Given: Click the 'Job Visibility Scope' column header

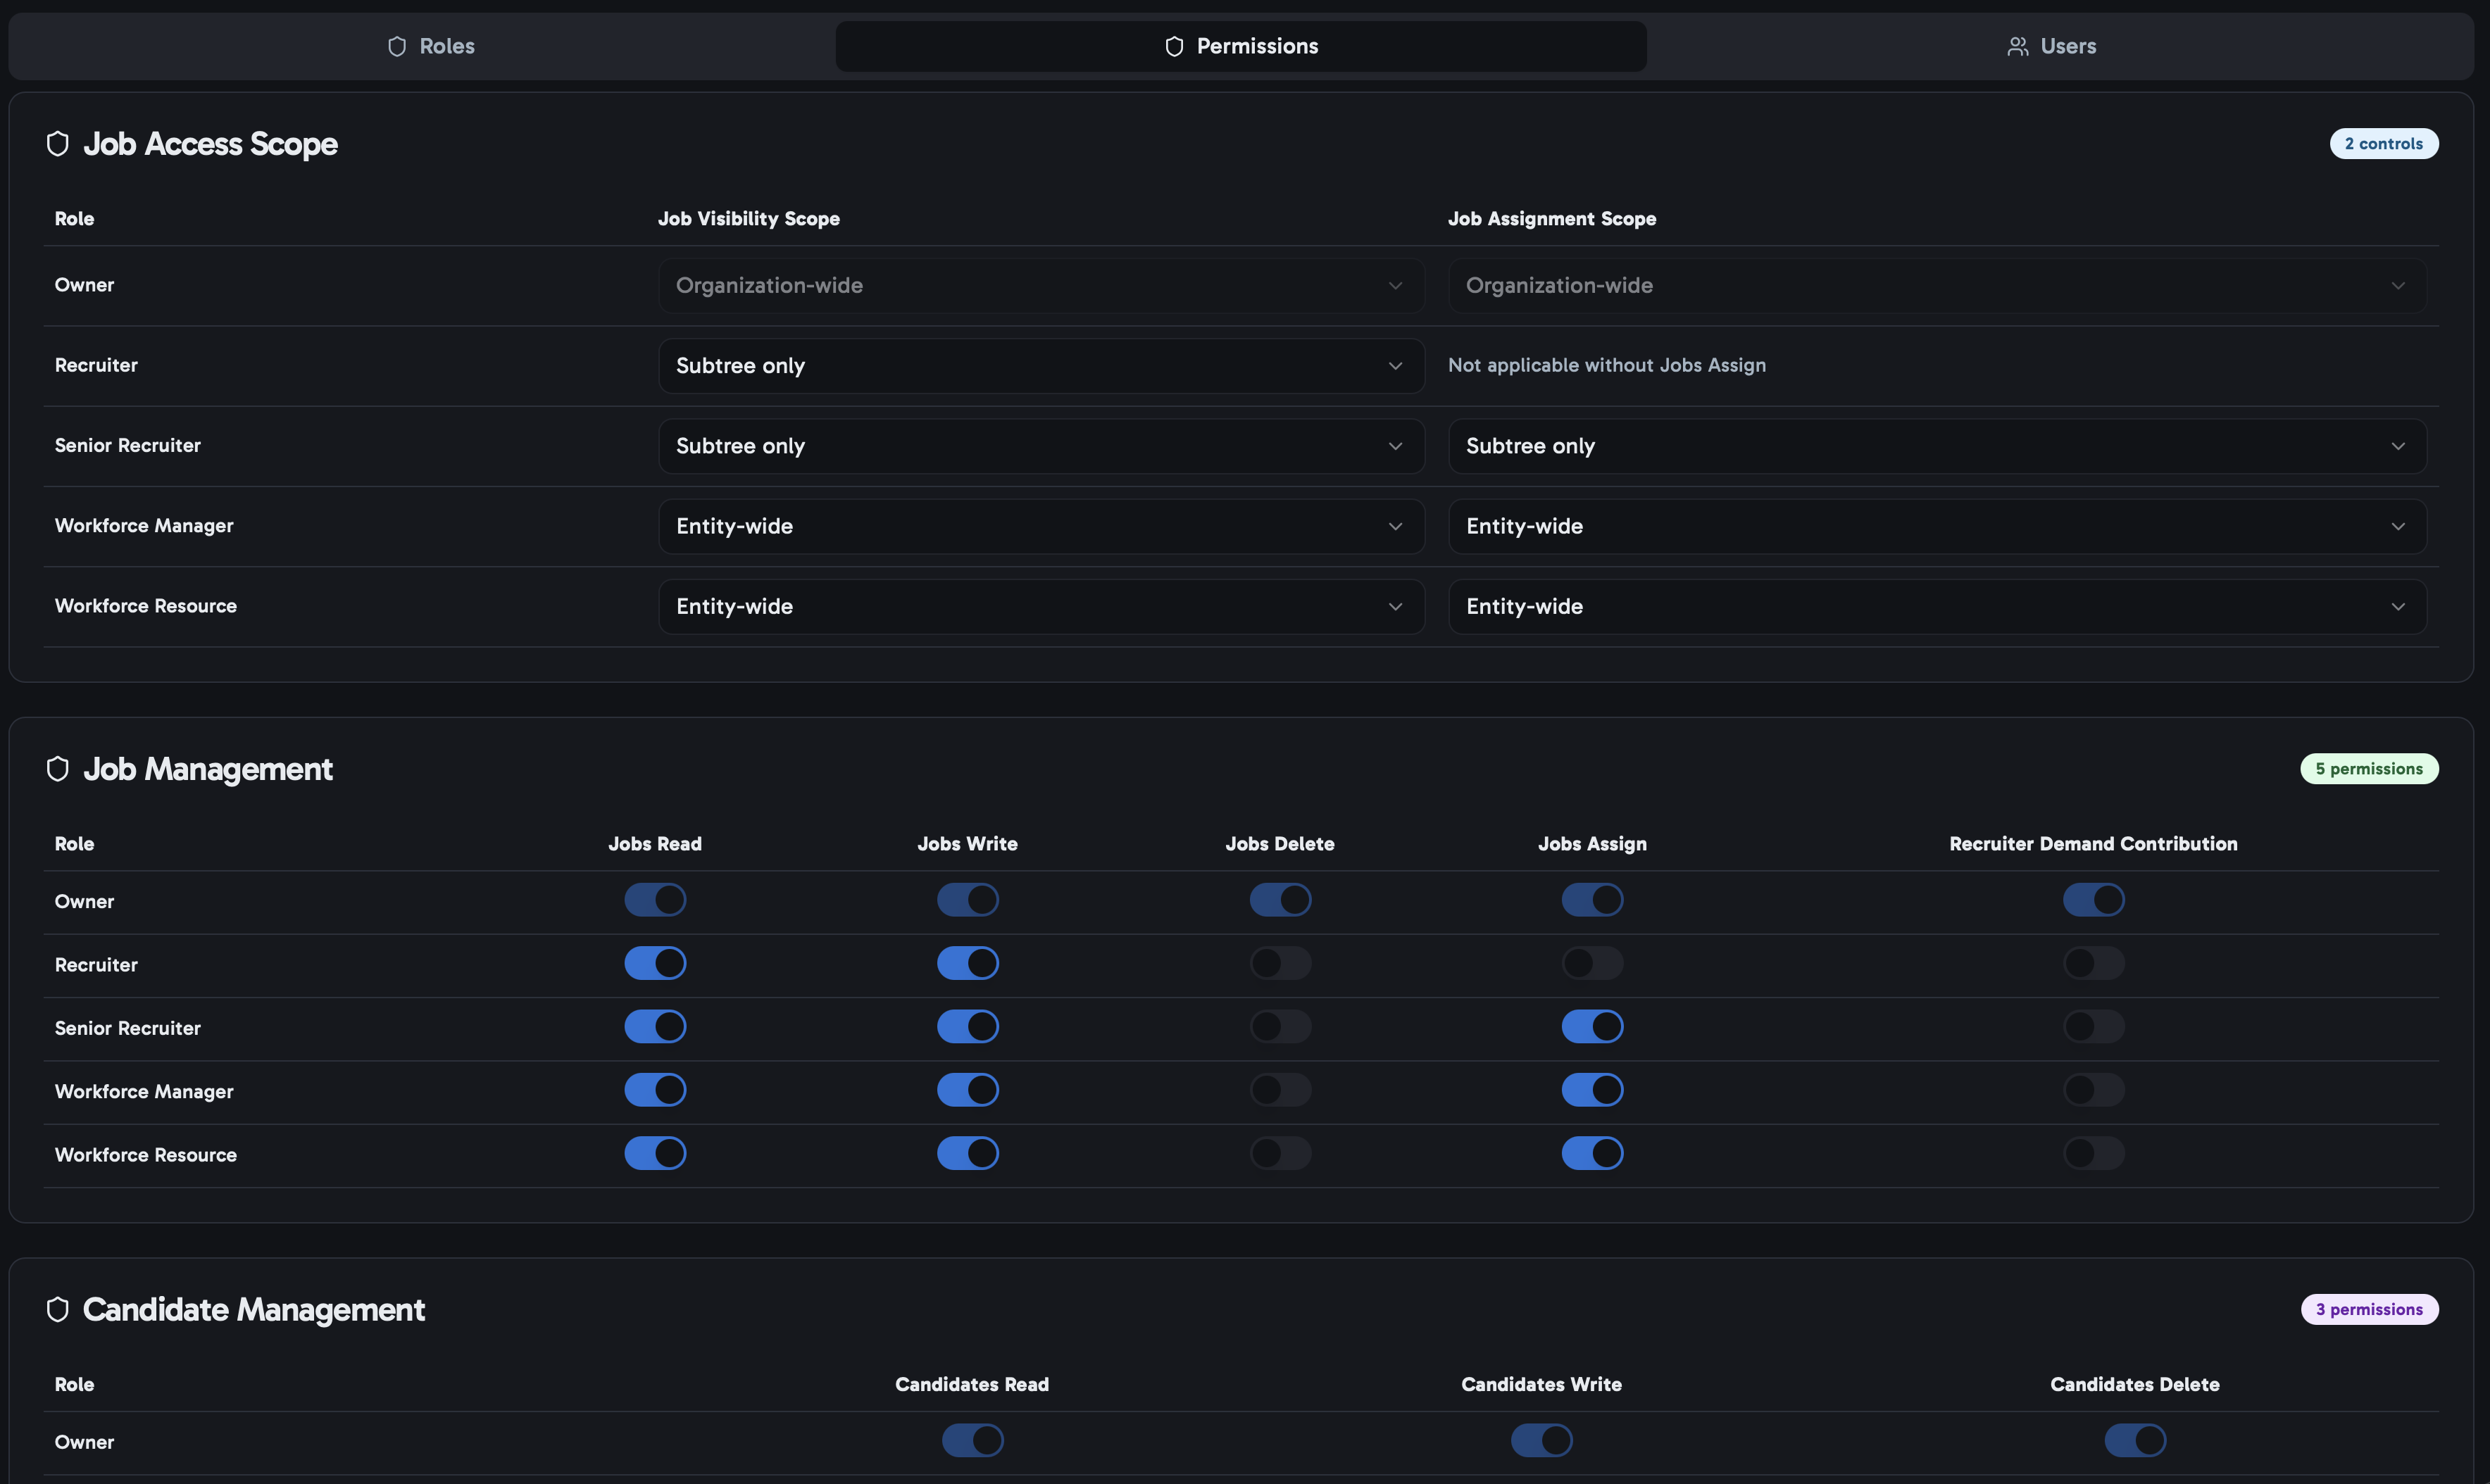Looking at the screenshot, I should [x=749, y=219].
